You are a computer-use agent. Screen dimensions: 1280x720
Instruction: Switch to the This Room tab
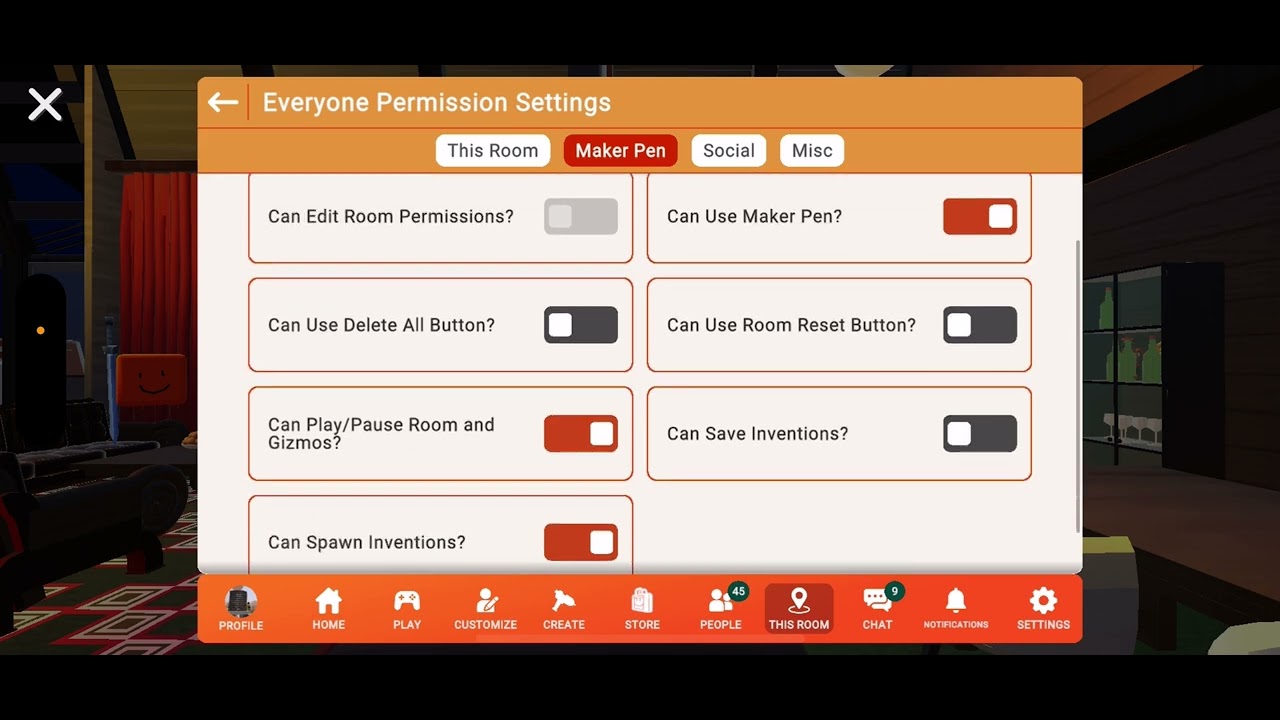[x=493, y=150]
